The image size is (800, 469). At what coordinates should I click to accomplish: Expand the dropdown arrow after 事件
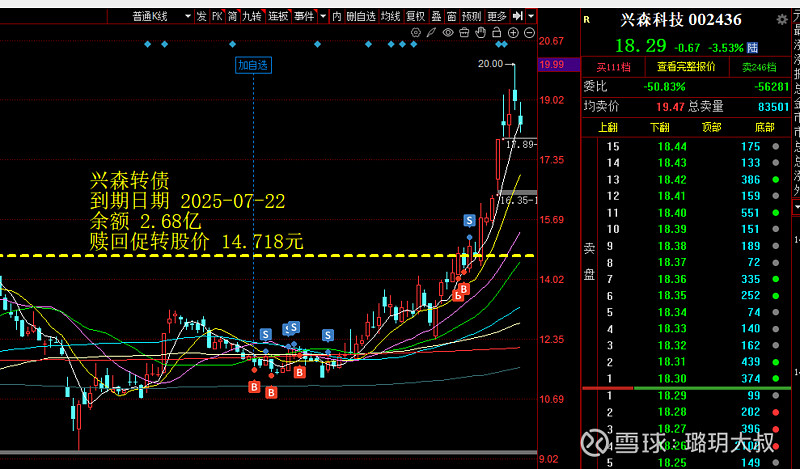click(323, 16)
